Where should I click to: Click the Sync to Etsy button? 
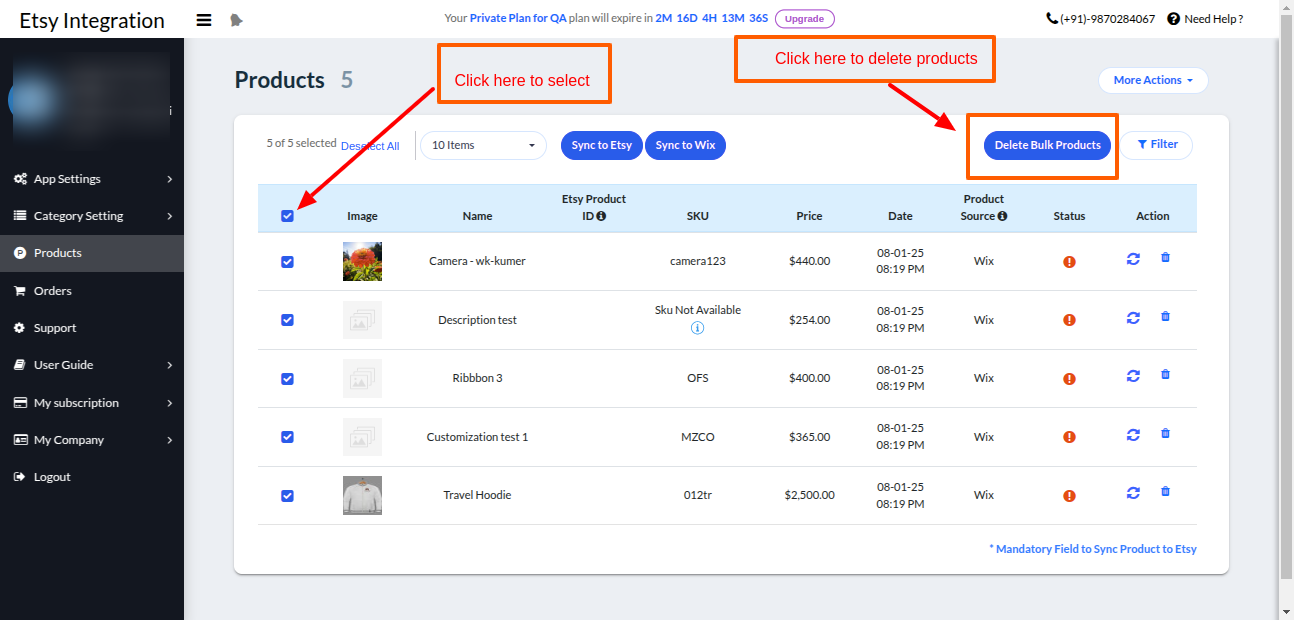pos(602,145)
